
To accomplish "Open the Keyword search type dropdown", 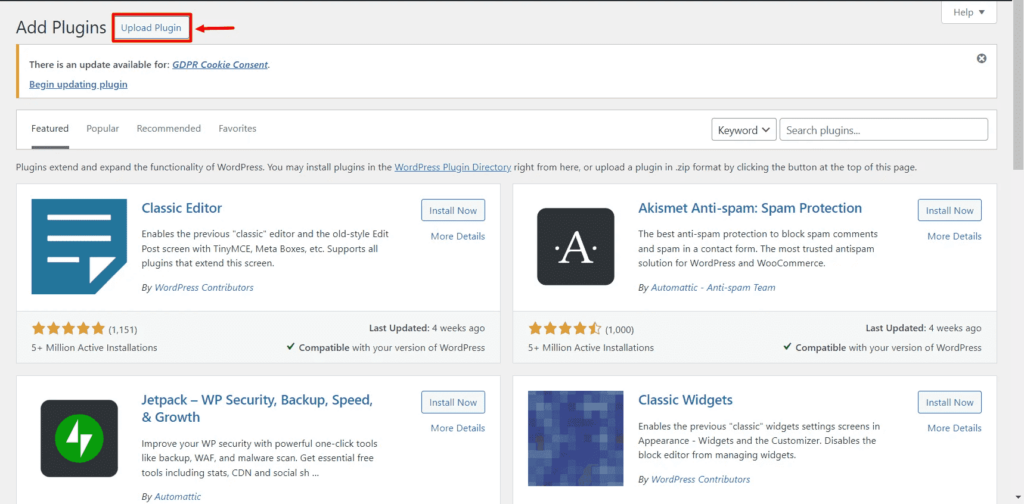I will (x=743, y=130).
